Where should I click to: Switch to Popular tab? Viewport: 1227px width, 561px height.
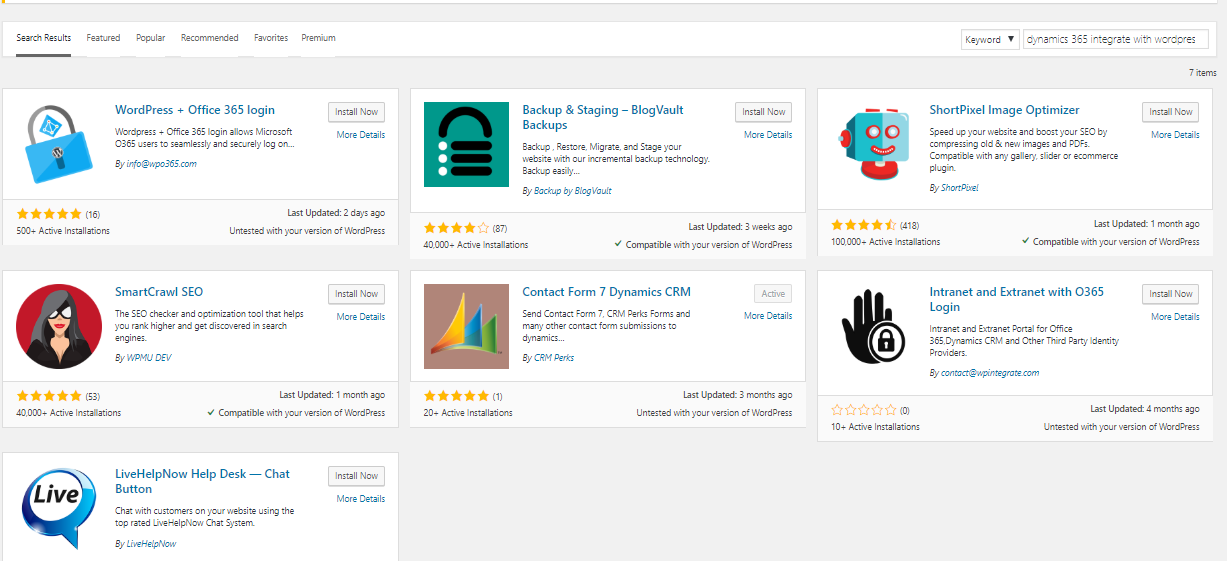(151, 38)
